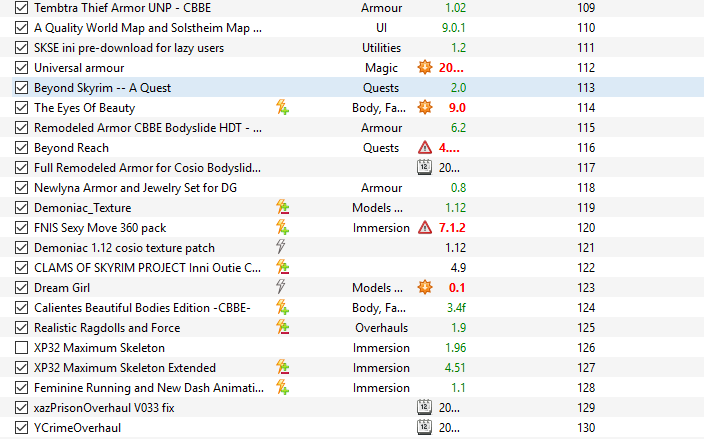The height and width of the screenshot is (439, 704).
Task: Select Realistic Ragdolls and Force name
Action: point(107,328)
